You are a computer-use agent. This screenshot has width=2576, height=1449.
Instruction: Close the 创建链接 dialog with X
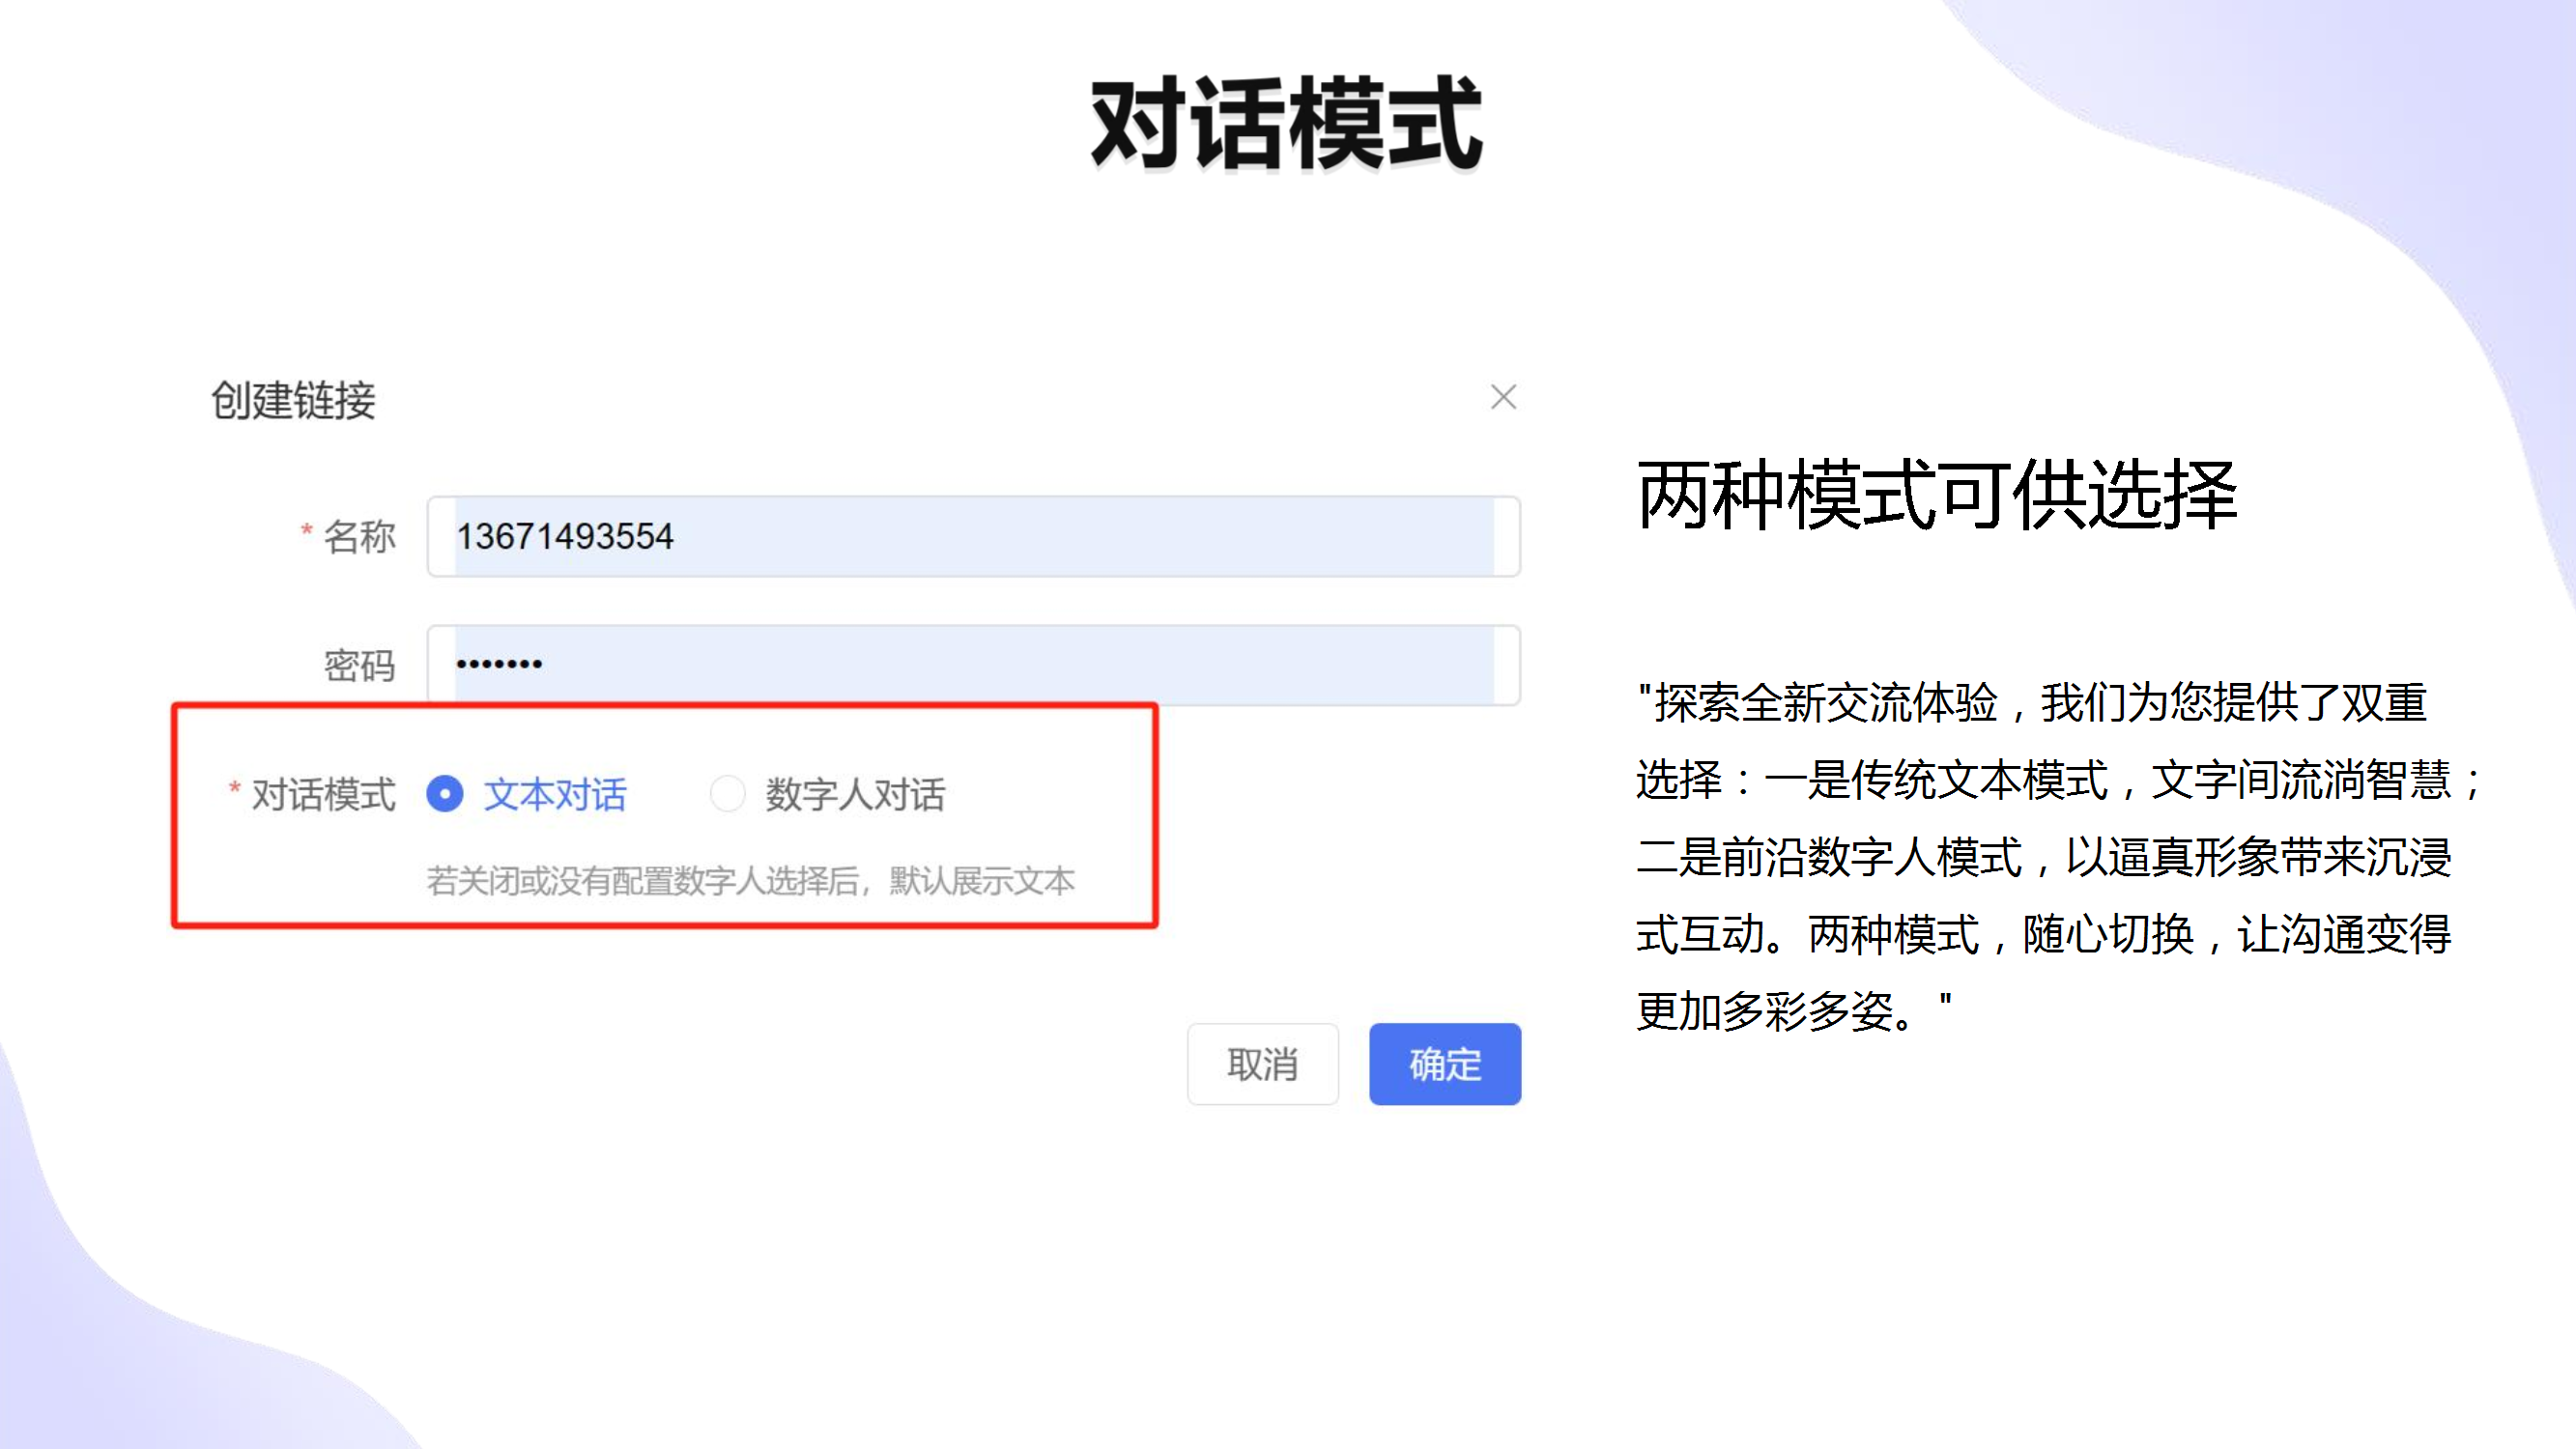[x=1502, y=397]
